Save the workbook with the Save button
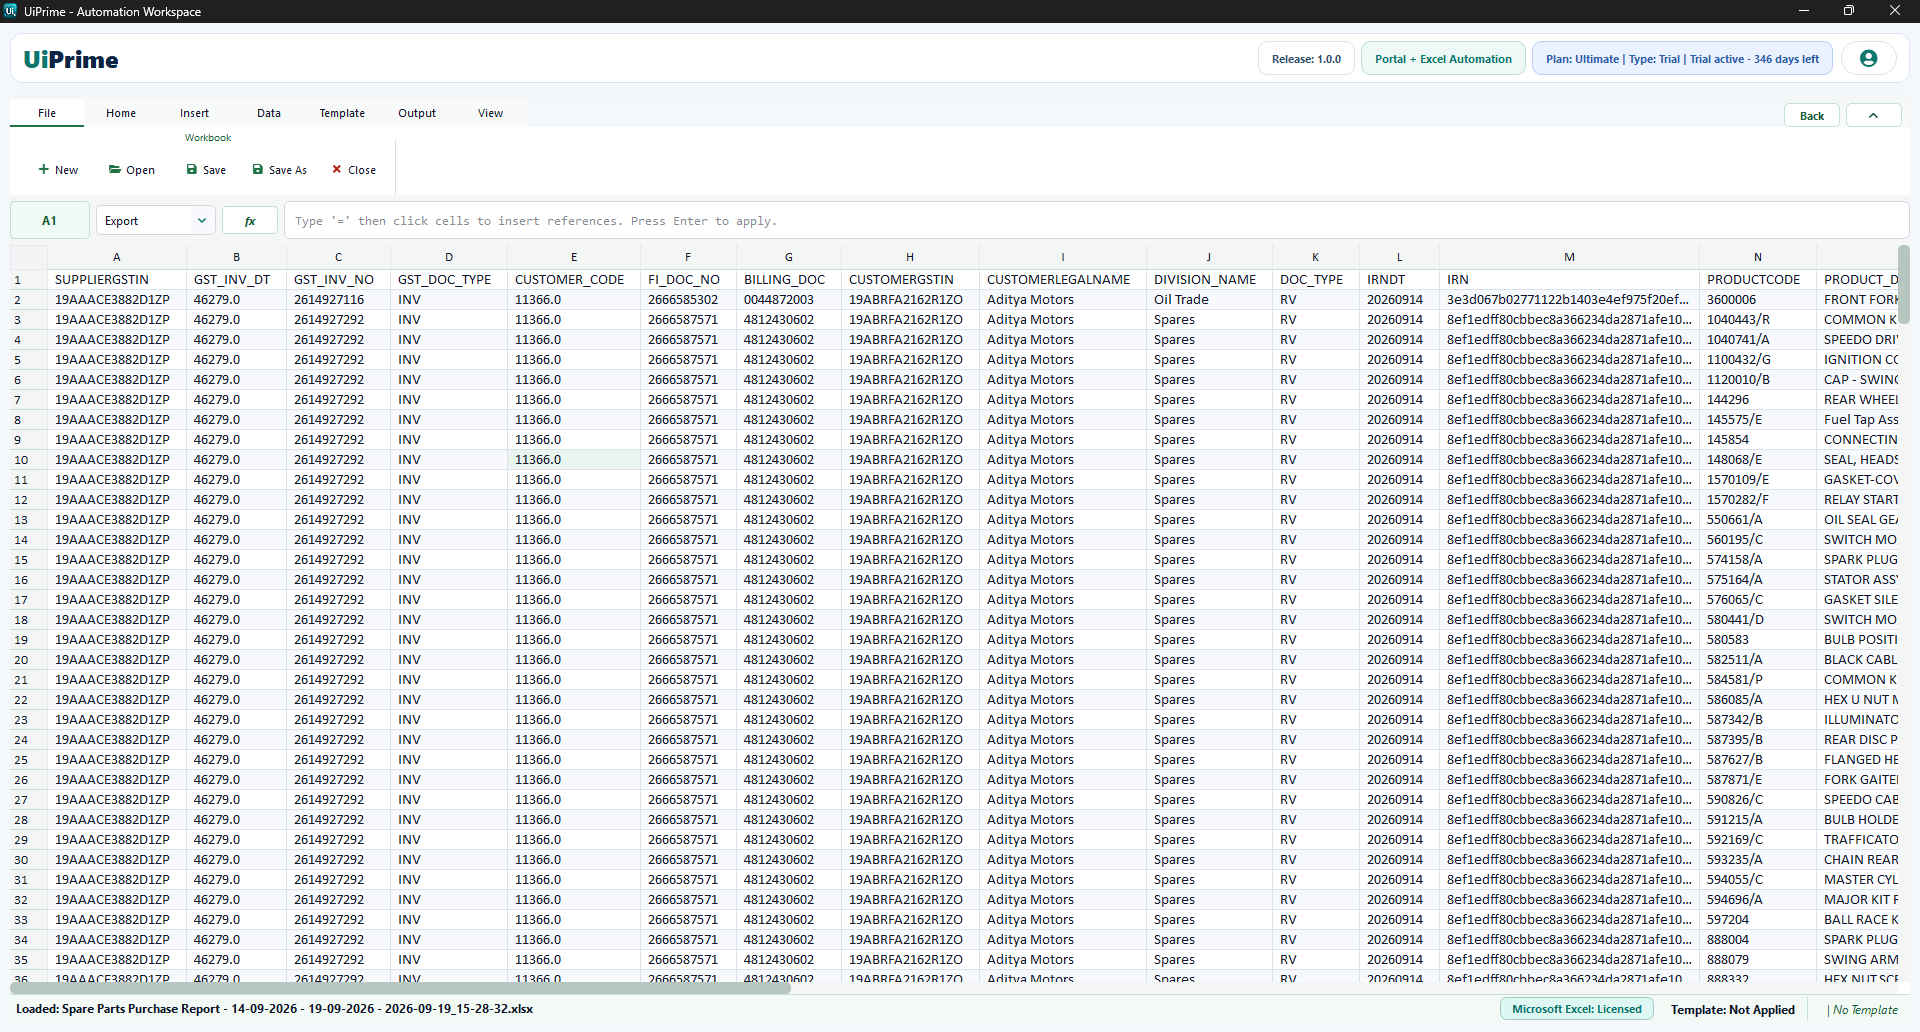This screenshot has height=1032, width=1920. [x=206, y=170]
